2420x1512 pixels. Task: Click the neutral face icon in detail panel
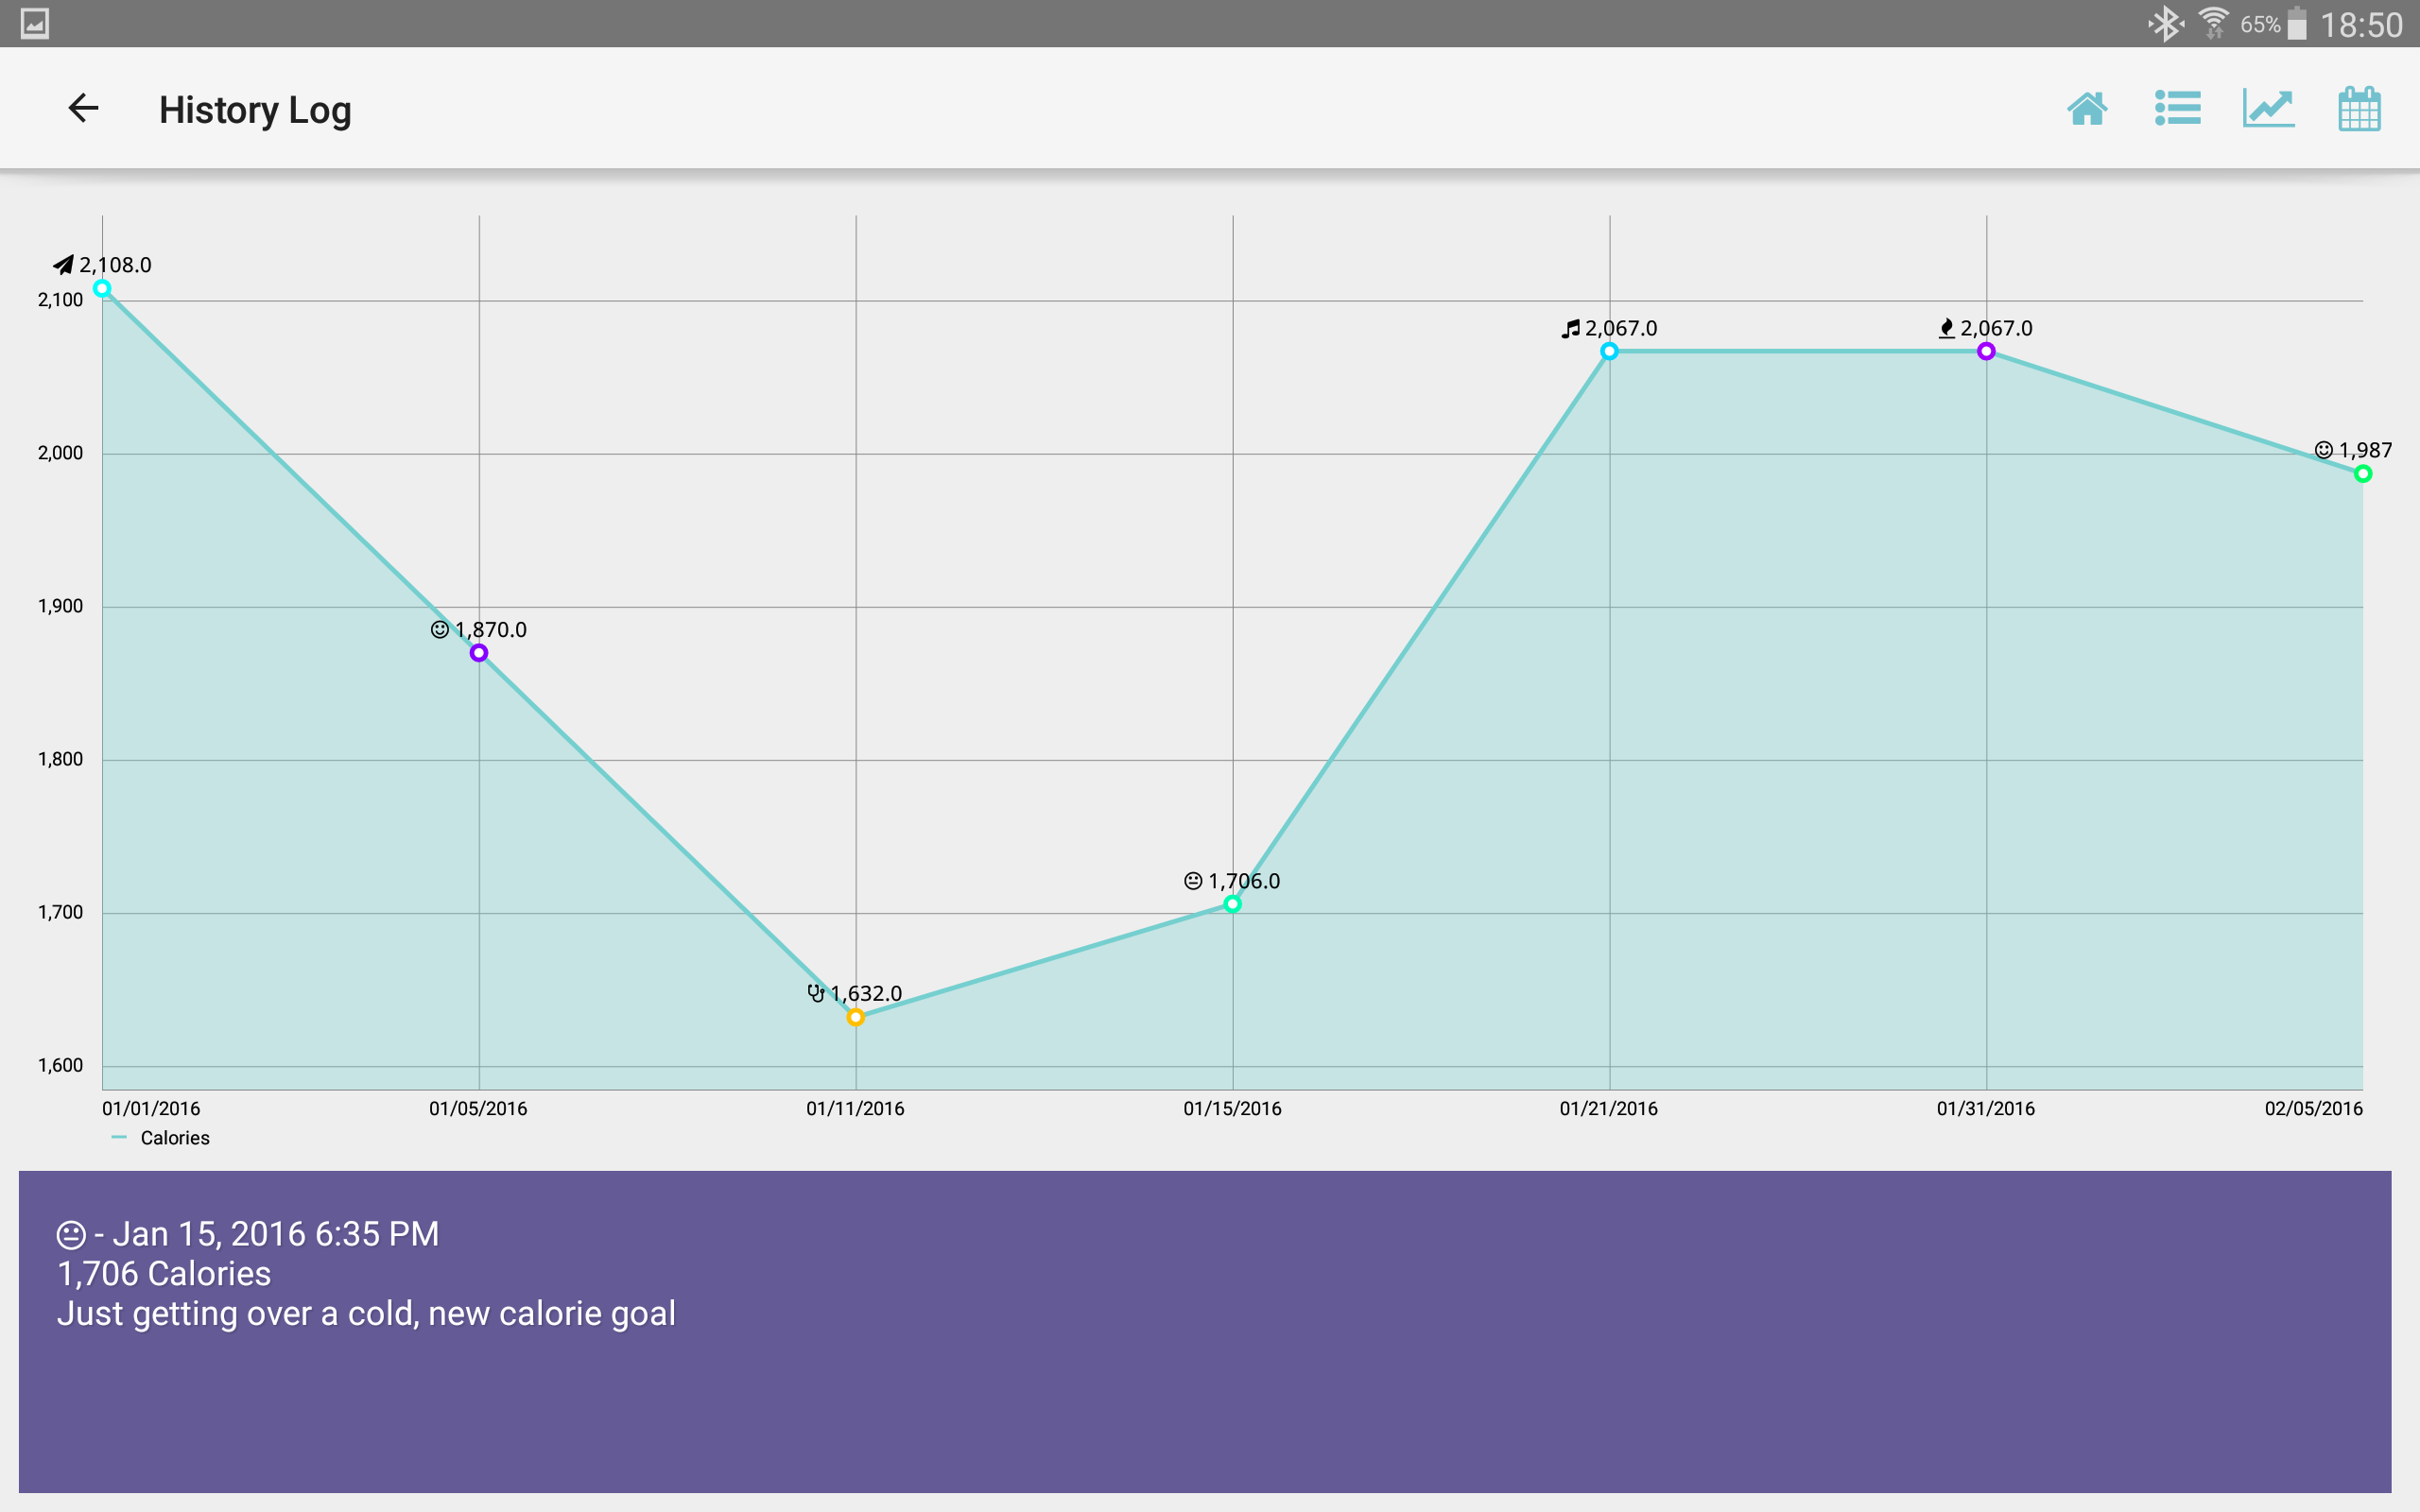(x=71, y=1235)
